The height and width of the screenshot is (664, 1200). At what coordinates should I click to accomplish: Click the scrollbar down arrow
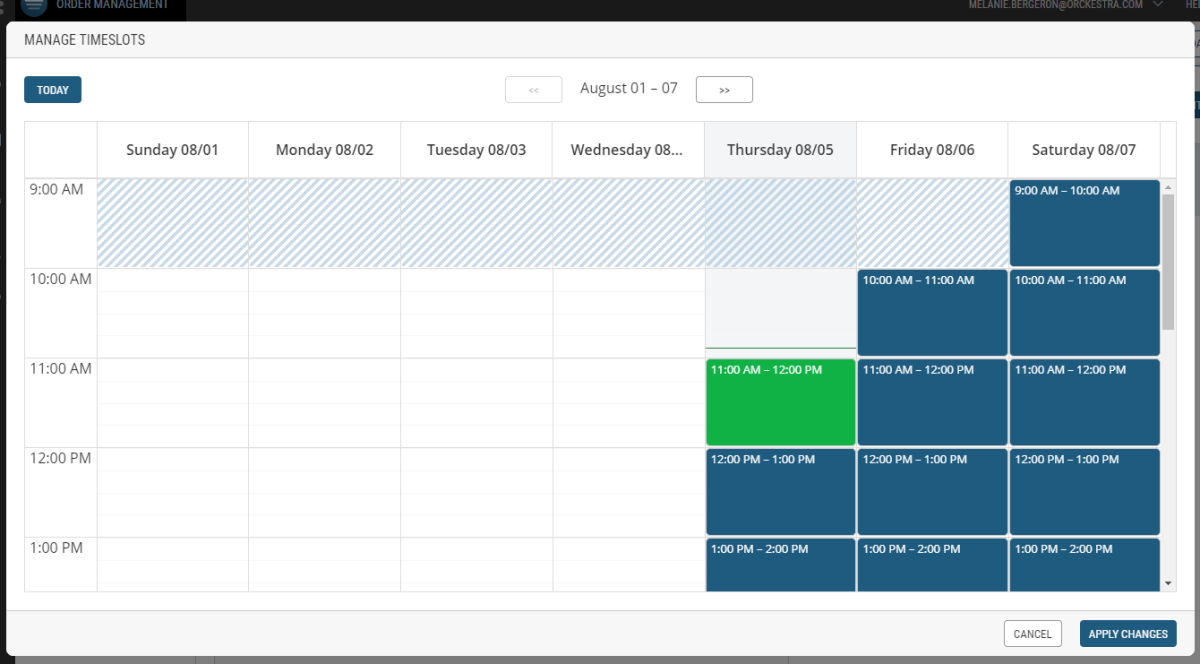(1168, 582)
